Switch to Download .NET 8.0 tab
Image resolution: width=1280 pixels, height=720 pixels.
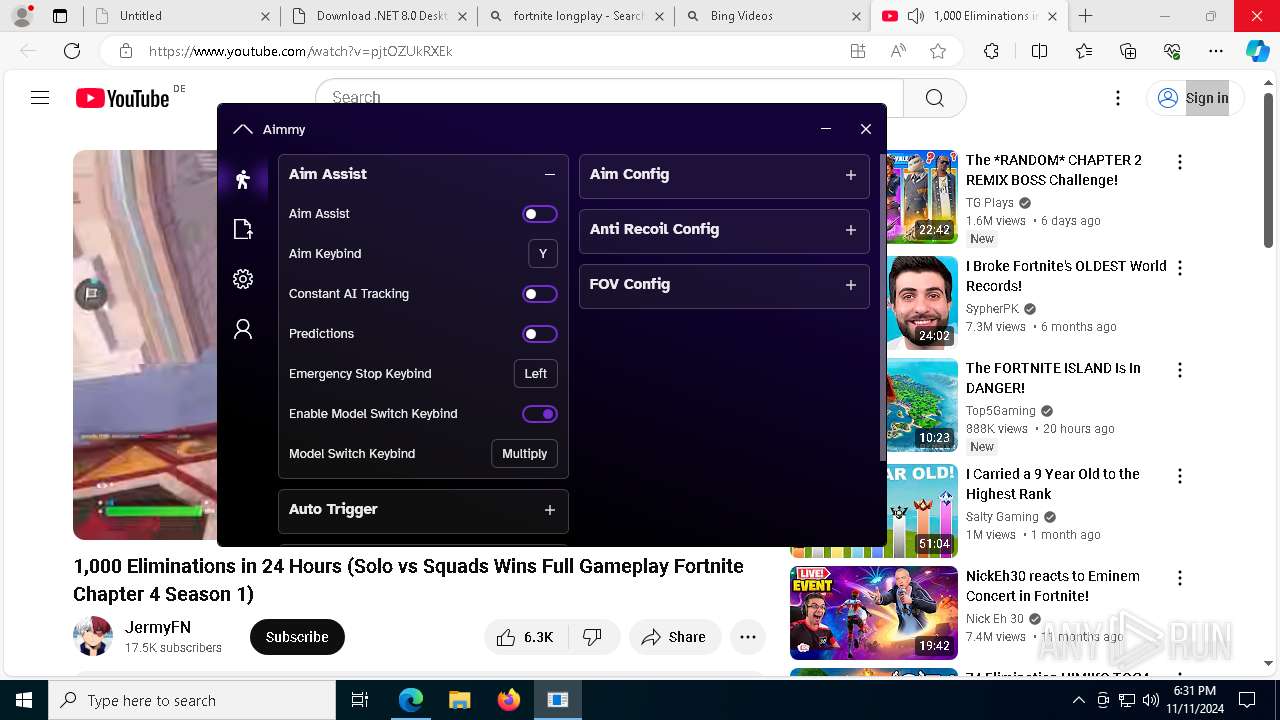[x=380, y=16]
